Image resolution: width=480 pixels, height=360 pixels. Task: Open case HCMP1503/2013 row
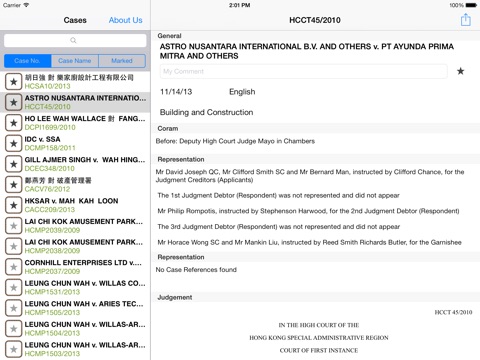click(75, 349)
